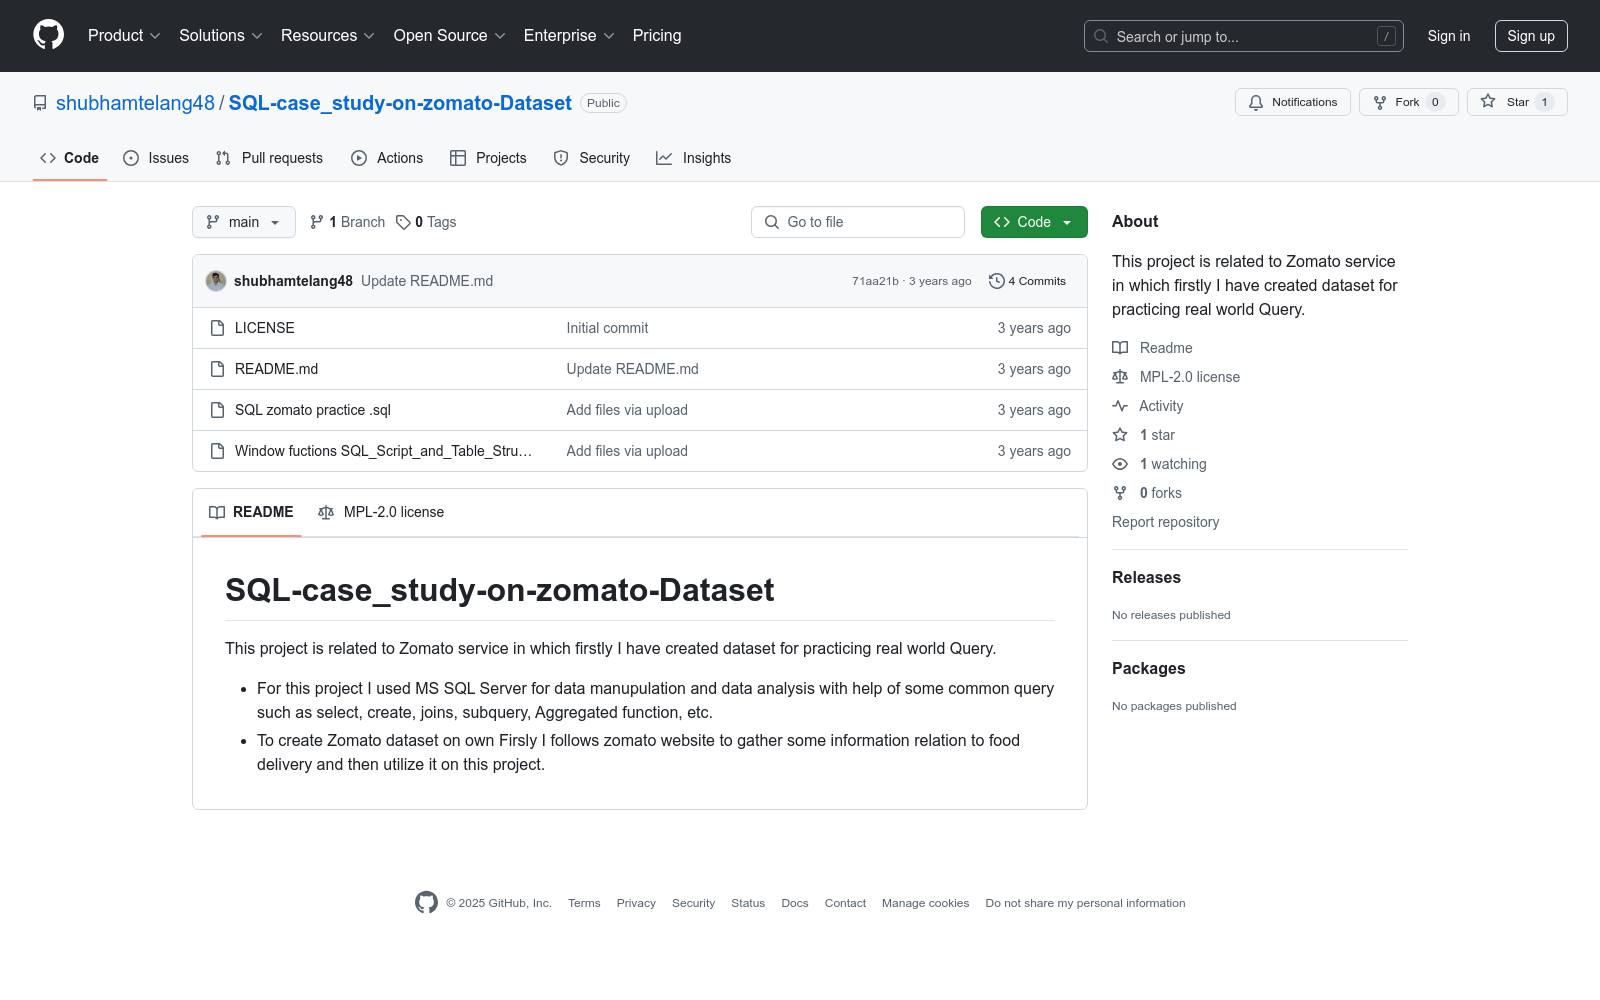
Task: View the Insights tab
Action: coord(694,158)
